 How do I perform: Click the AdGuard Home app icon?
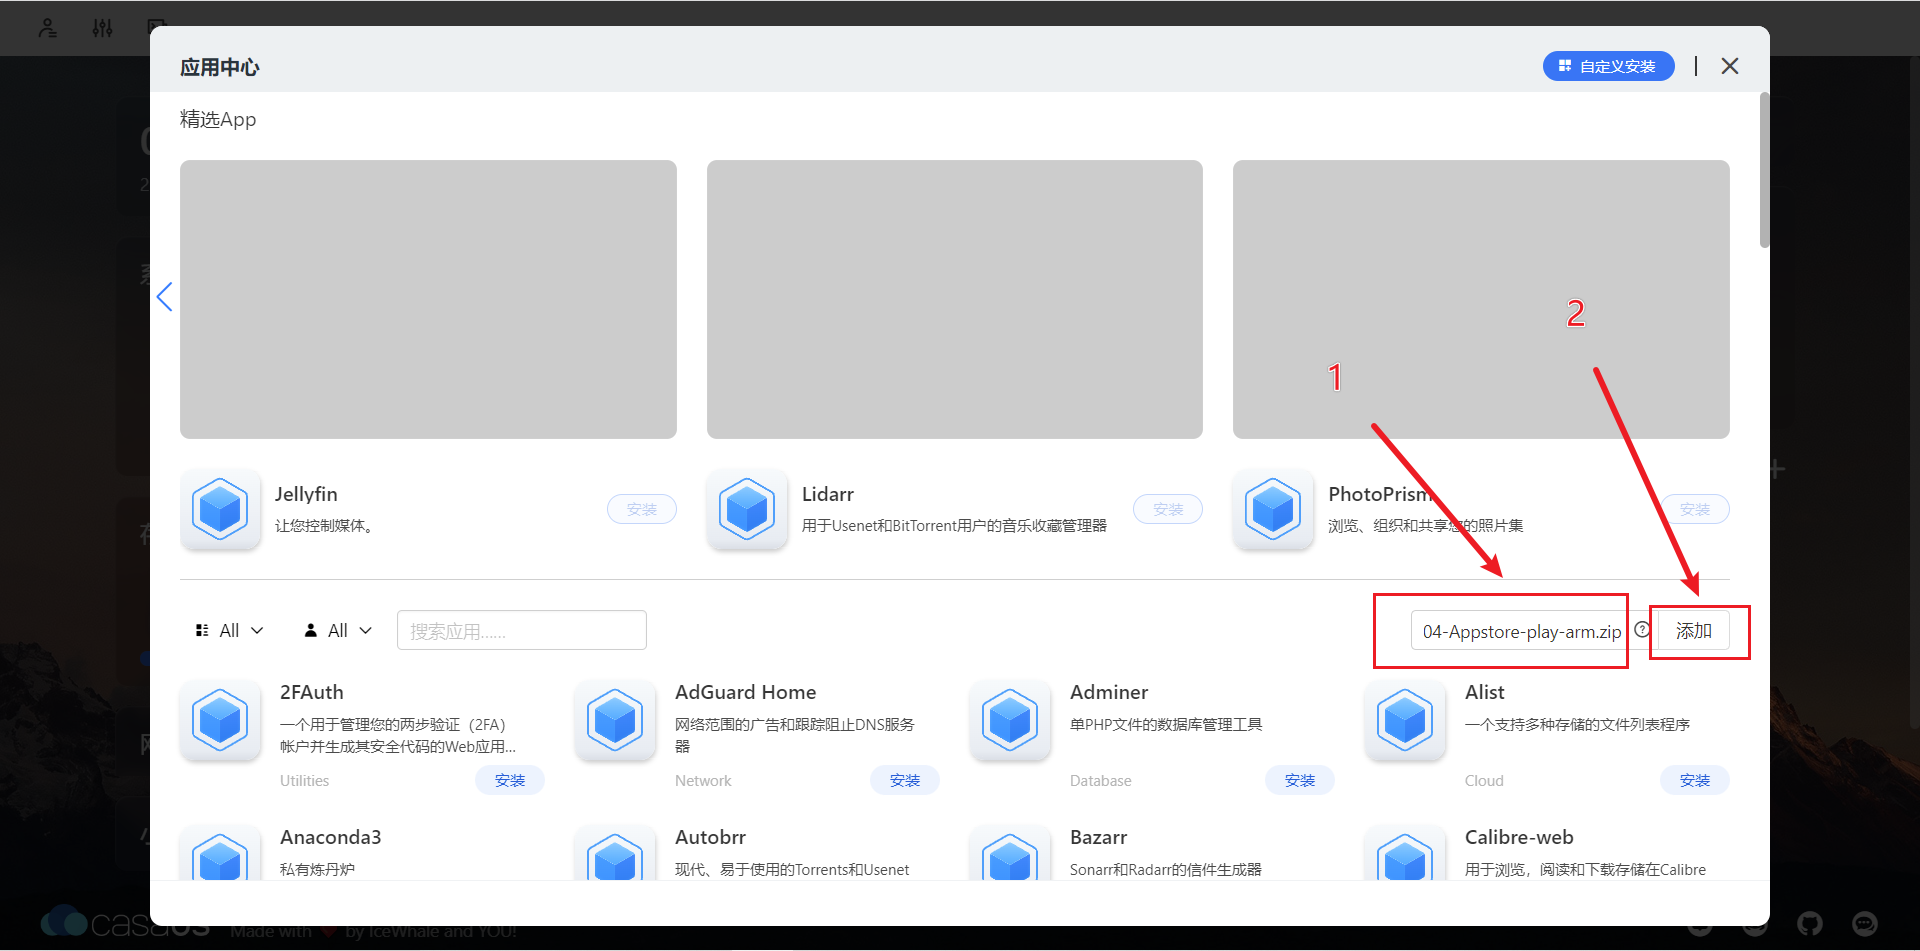click(615, 720)
